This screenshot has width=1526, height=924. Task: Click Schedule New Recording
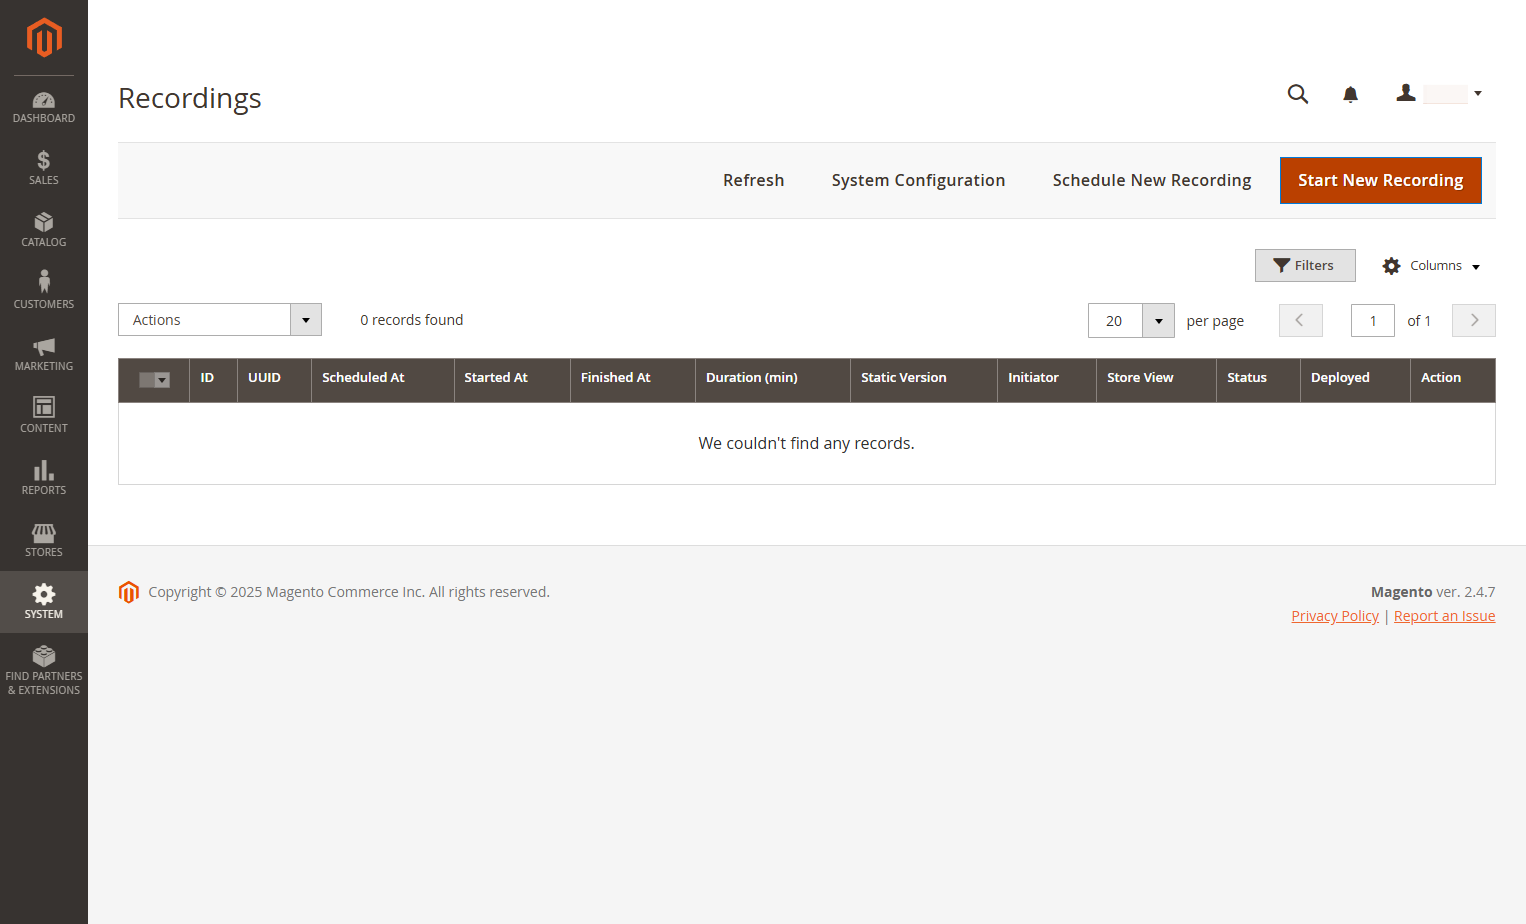1152,180
